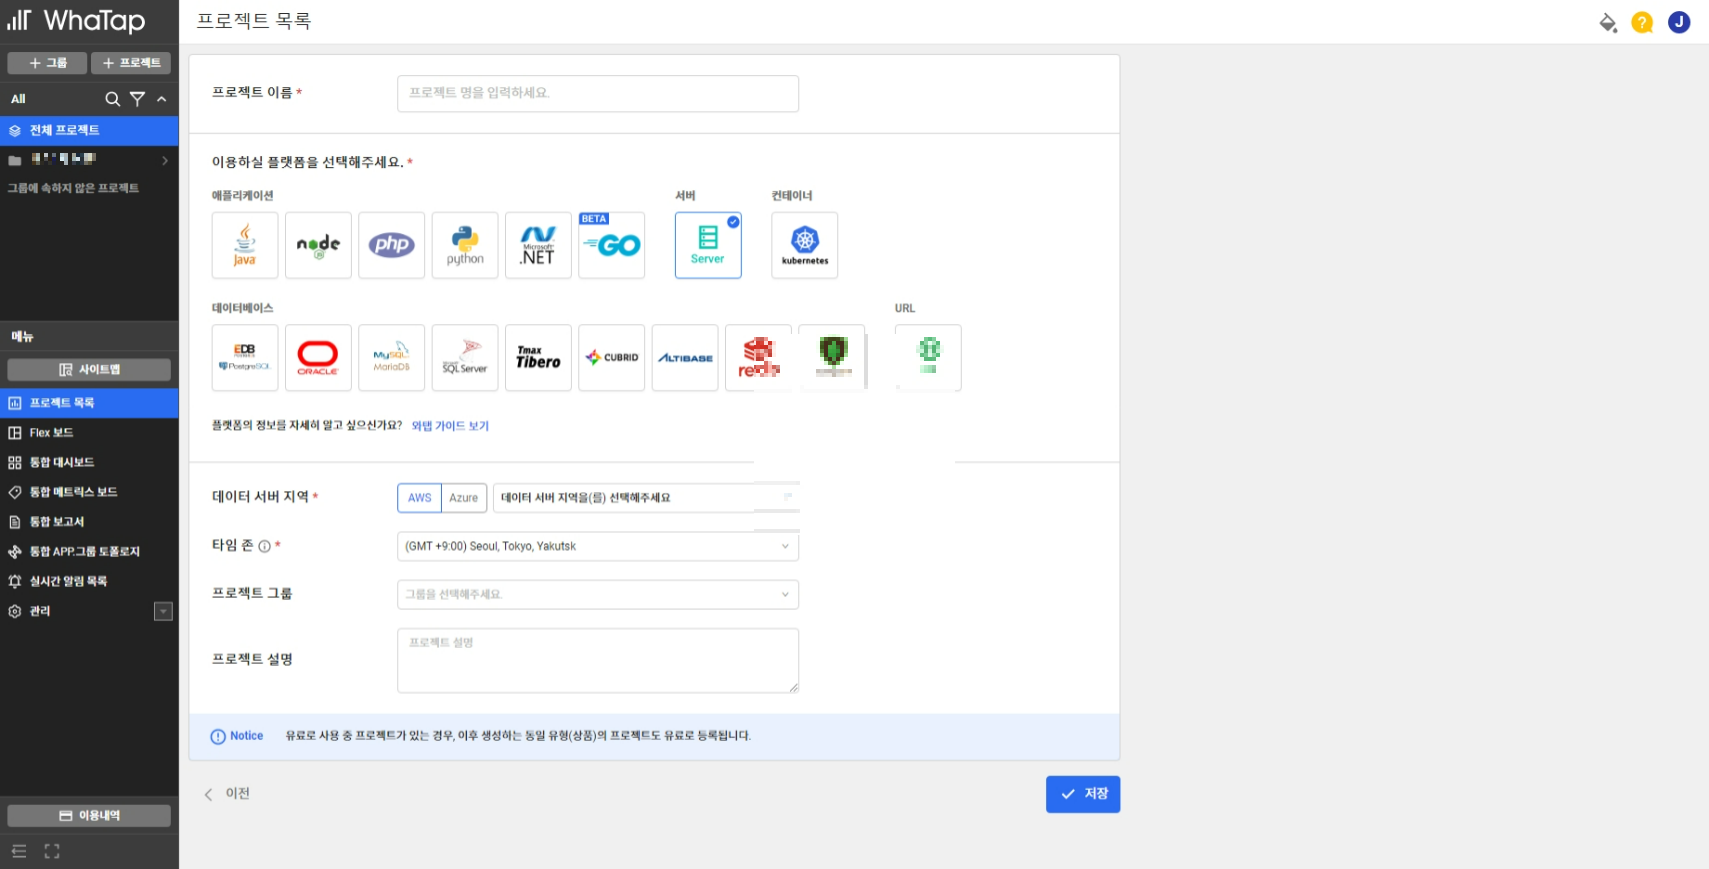
Task: Choose the Kubernetes container platform
Action: 805,245
